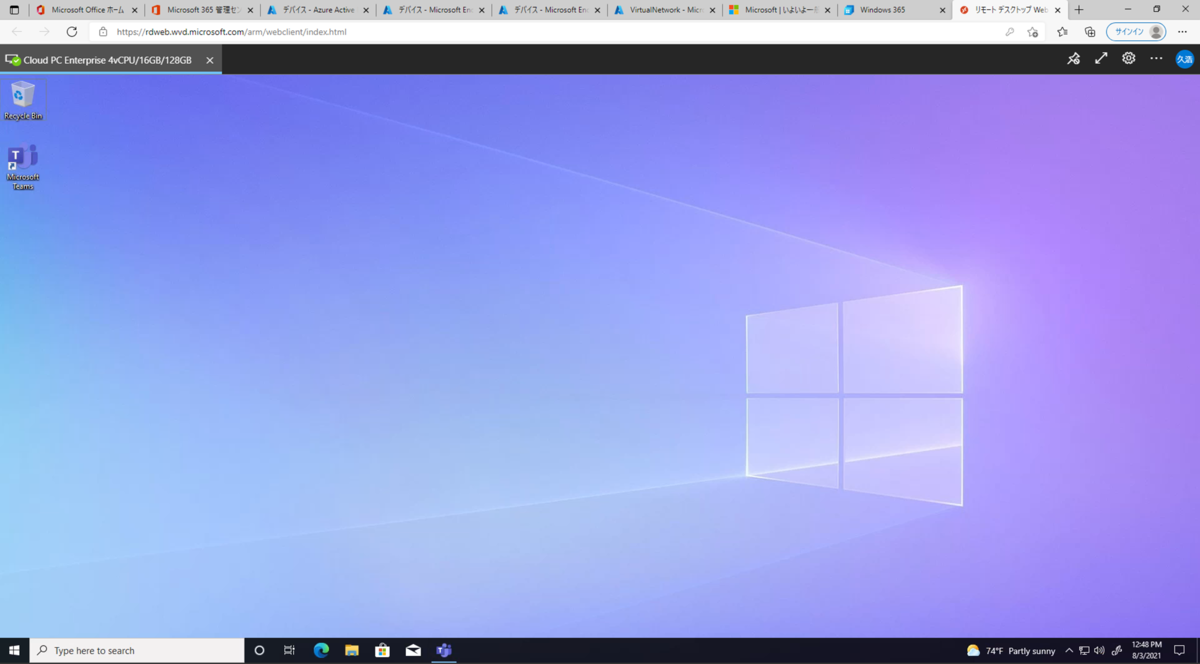Viewport: 1200px width, 664px height.
Task: Switch to Microsoft 365 管理センター tab
Action: click(x=201, y=10)
